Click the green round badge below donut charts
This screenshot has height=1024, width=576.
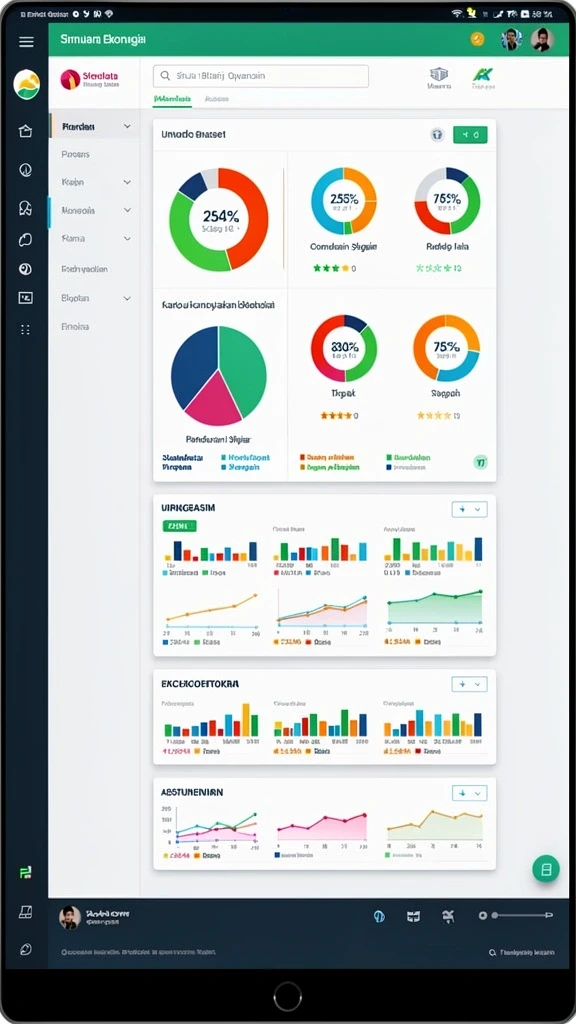481,462
